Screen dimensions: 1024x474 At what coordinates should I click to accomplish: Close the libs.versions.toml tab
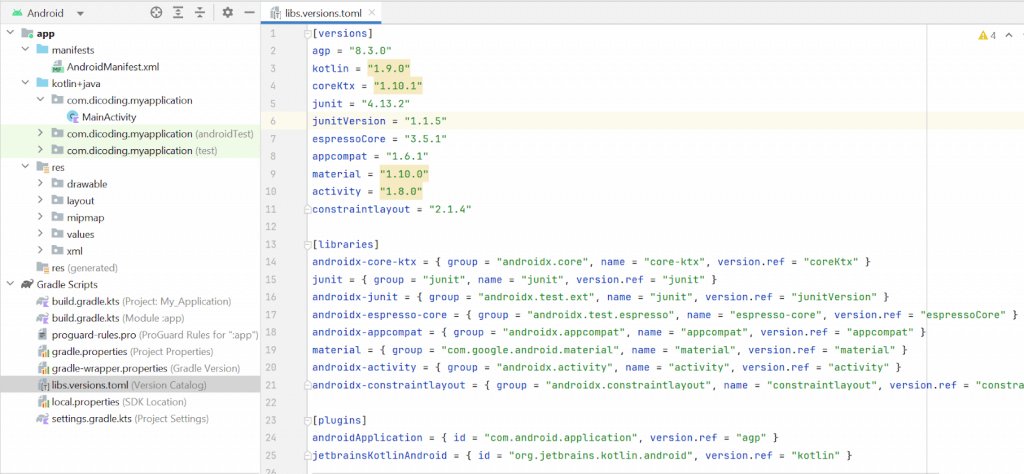pyautogui.click(x=372, y=12)
